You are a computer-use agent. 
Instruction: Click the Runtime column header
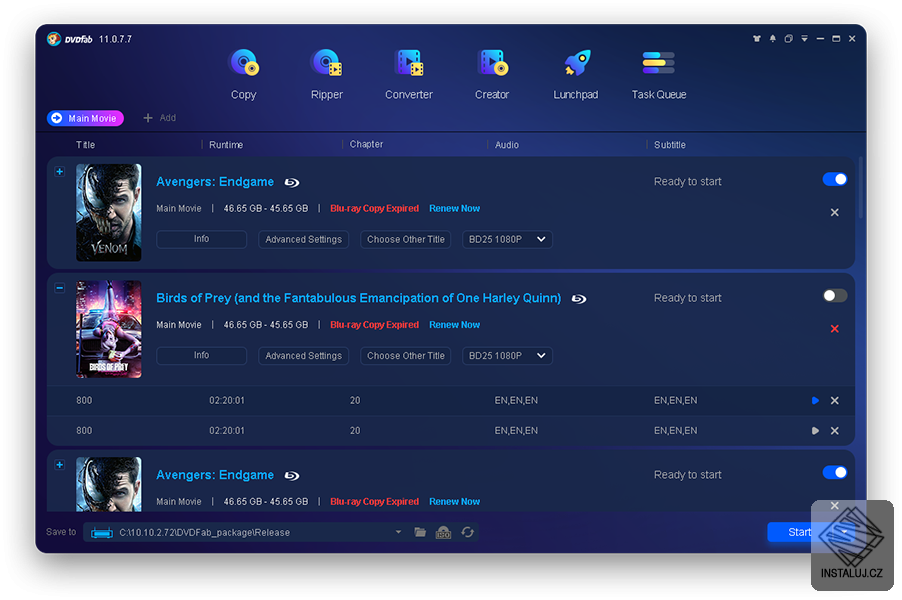coord(226,145)
